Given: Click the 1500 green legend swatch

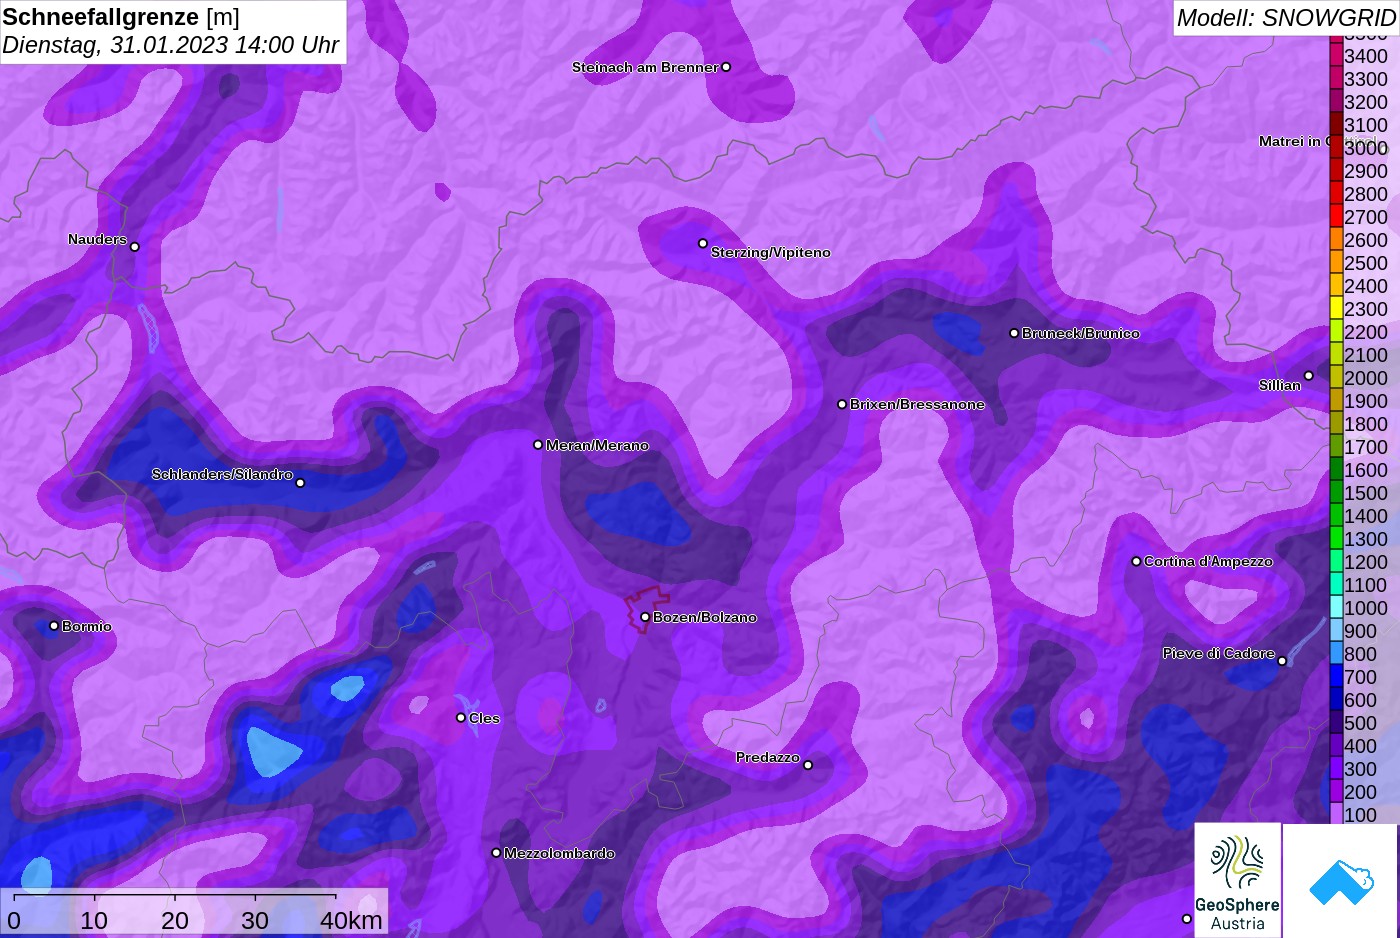Looking at the screenshot, I should point(1336,492).
